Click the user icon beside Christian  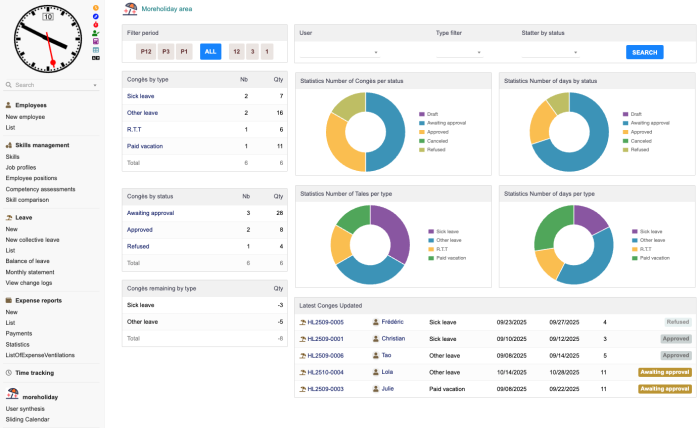click(x=376, y=339)
